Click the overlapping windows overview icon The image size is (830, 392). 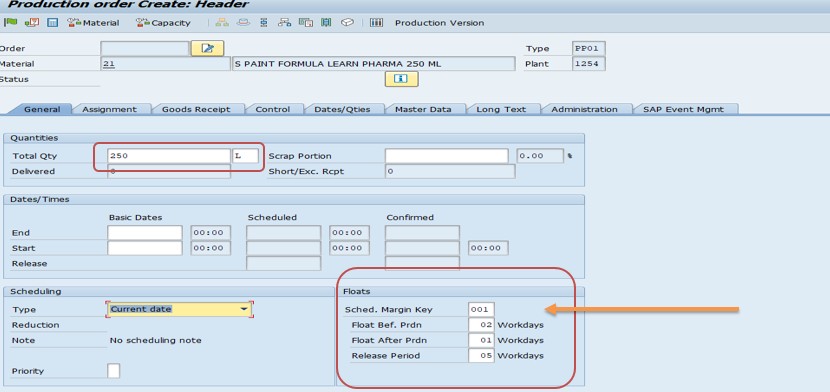point(305,23)
